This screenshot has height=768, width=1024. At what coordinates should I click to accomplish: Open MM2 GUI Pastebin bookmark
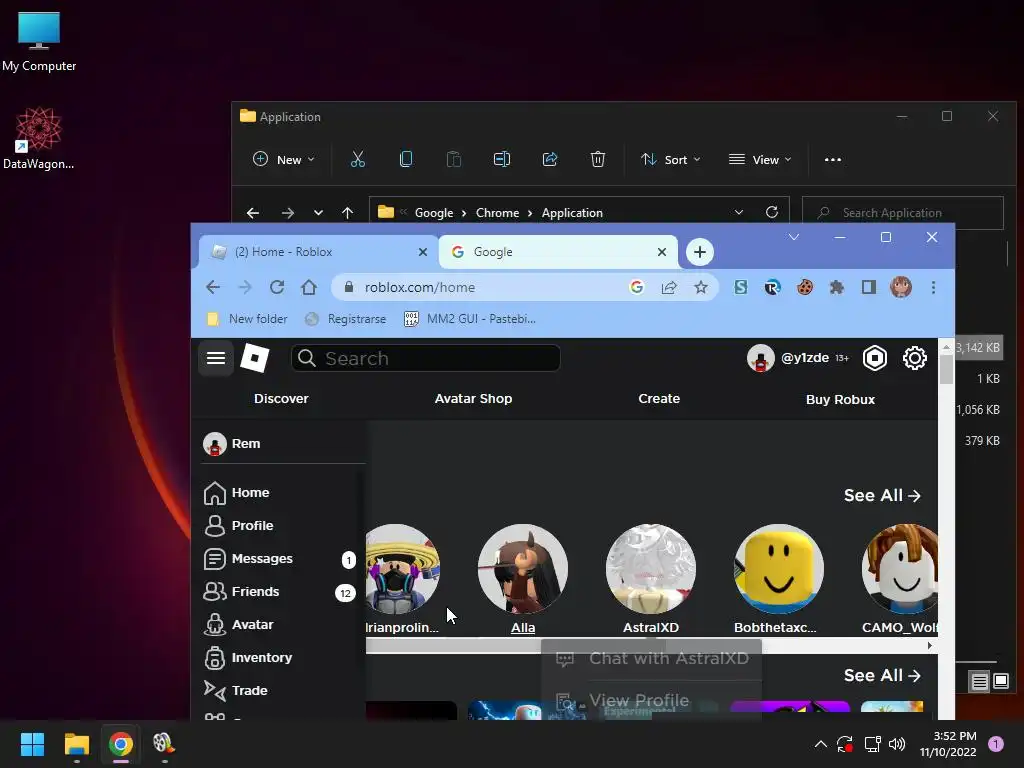[x=470, y=319]
